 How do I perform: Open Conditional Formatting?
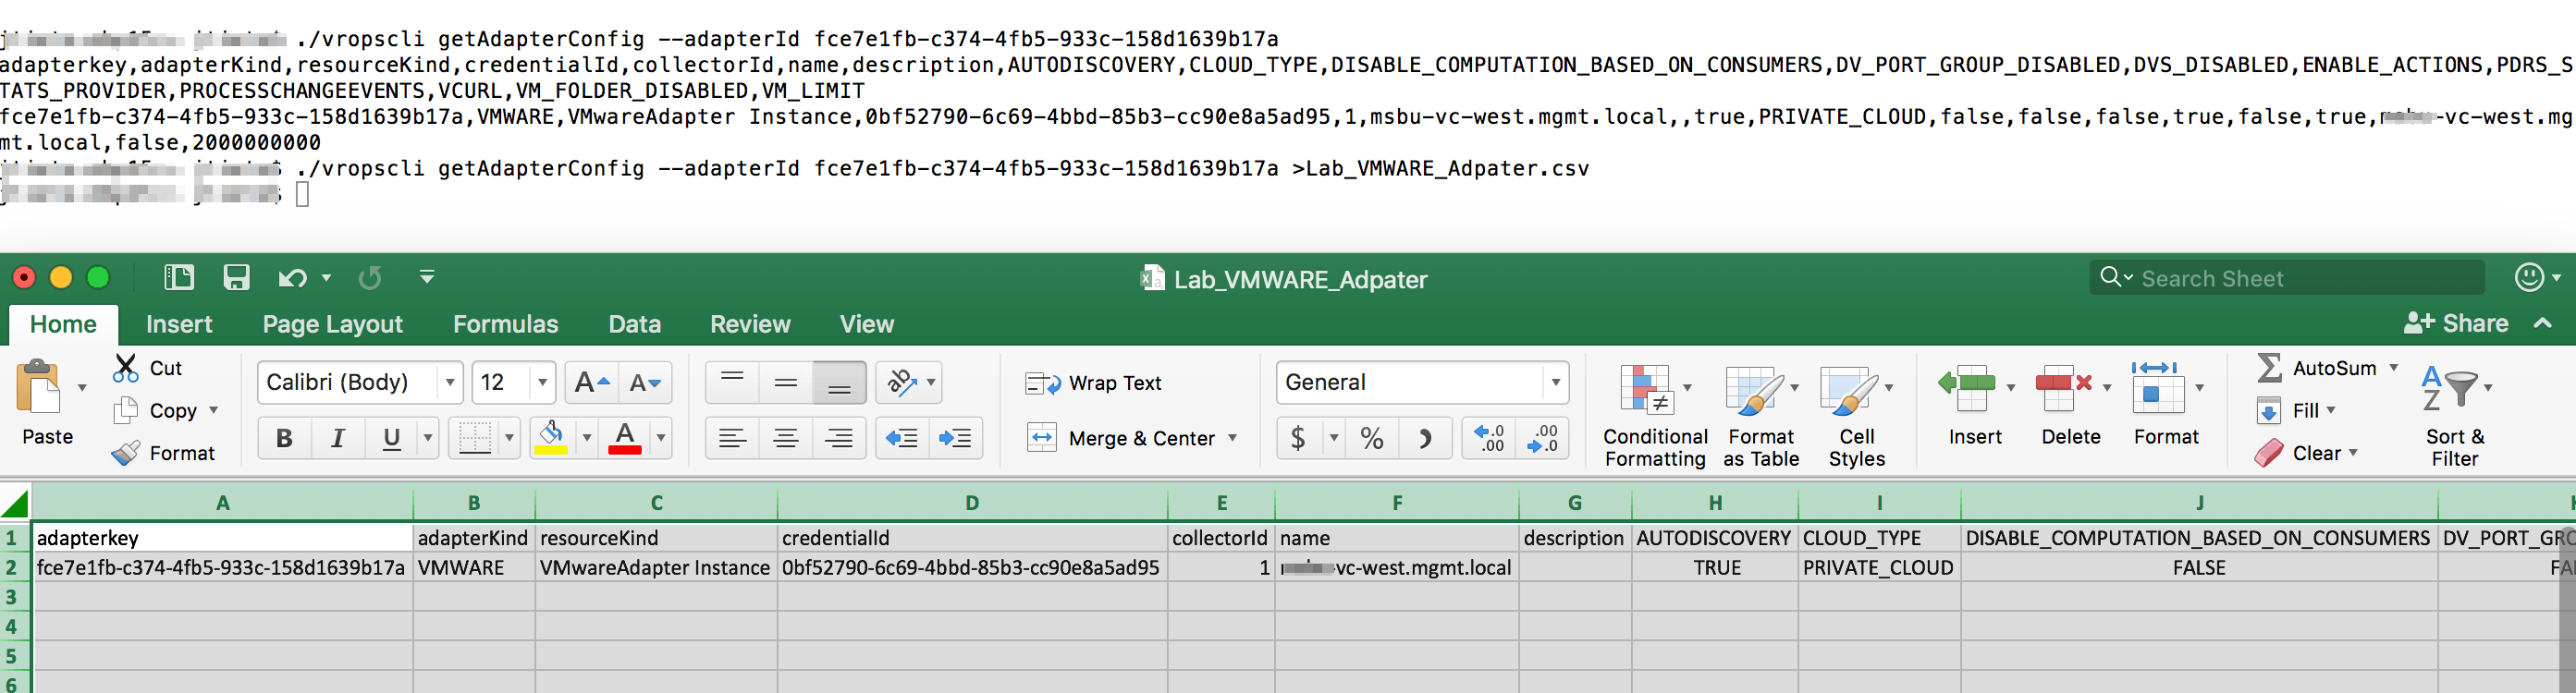(x=1655, y=415)
